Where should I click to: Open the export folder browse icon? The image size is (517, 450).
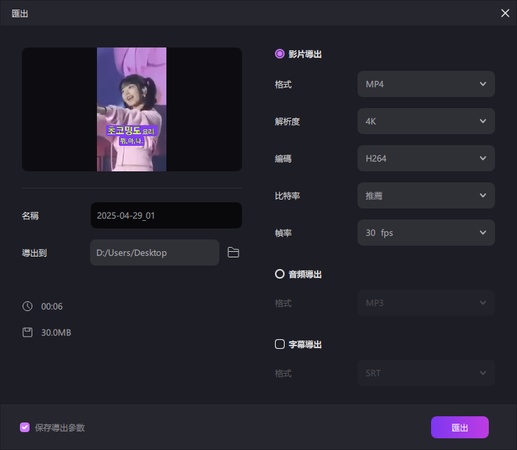tap(233, 253)
